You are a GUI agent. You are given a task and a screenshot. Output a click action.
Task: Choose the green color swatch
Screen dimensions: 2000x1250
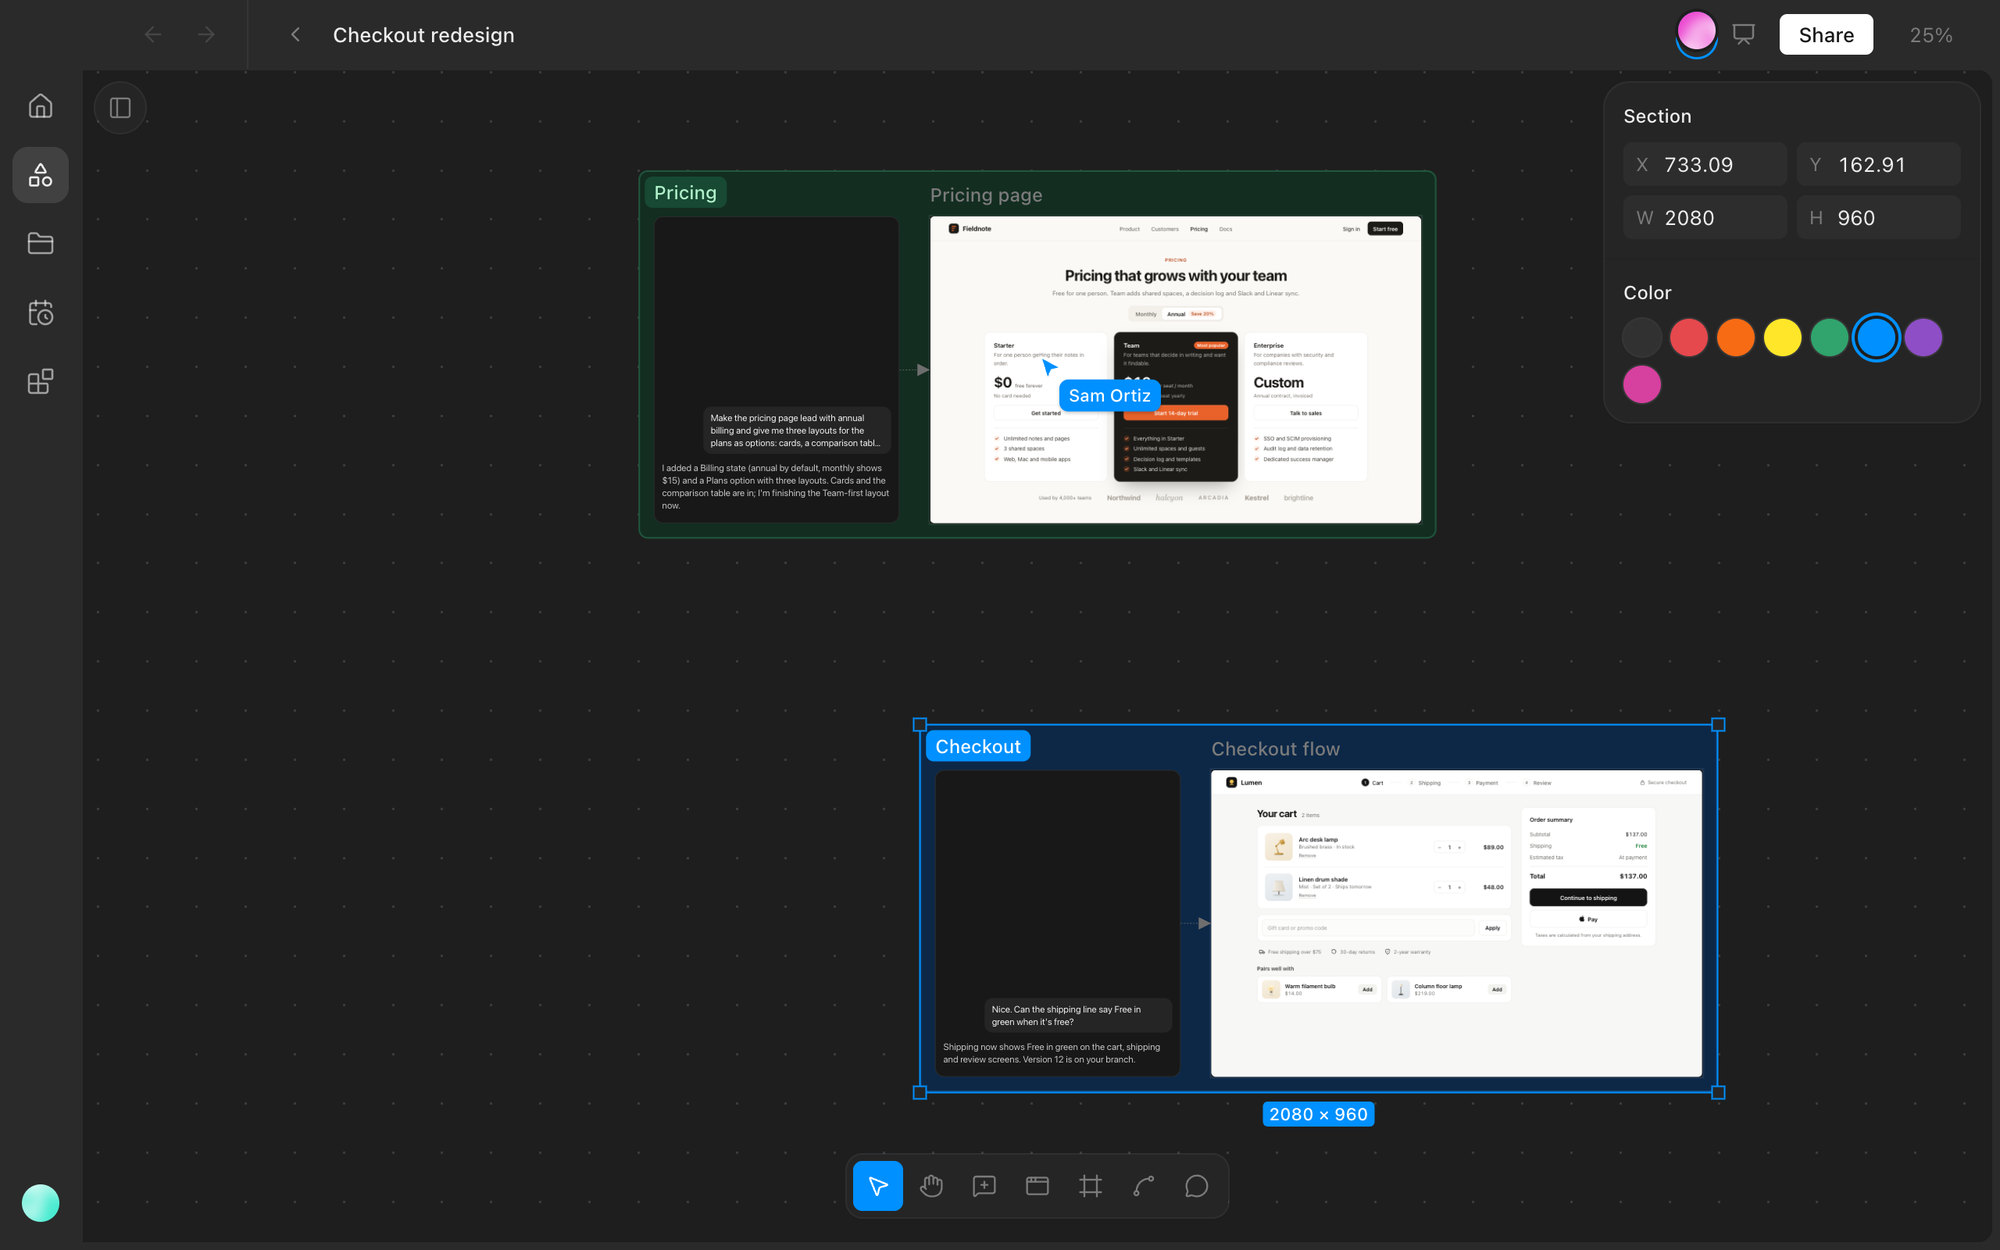1829,338
